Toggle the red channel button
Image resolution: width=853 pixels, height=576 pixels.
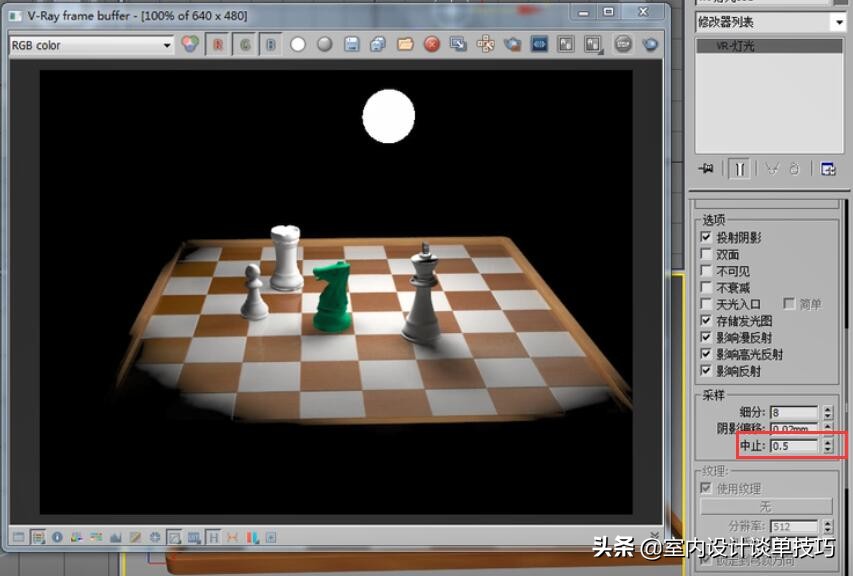(218, 45)
